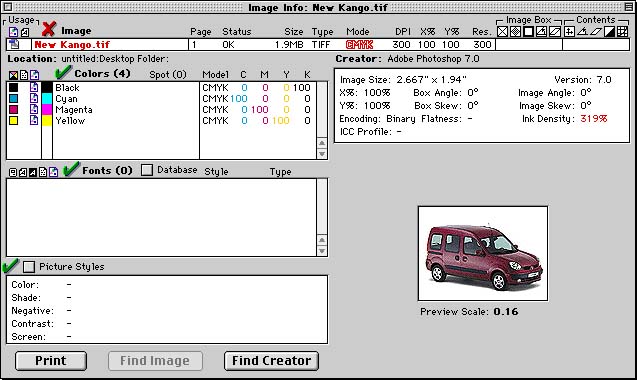Click the page icon in the Yellow color row

click(x=34, y=120)
